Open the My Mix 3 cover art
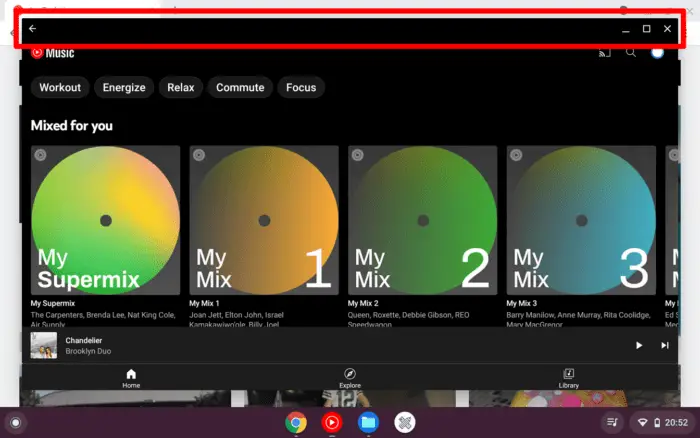 pos(581,220)
